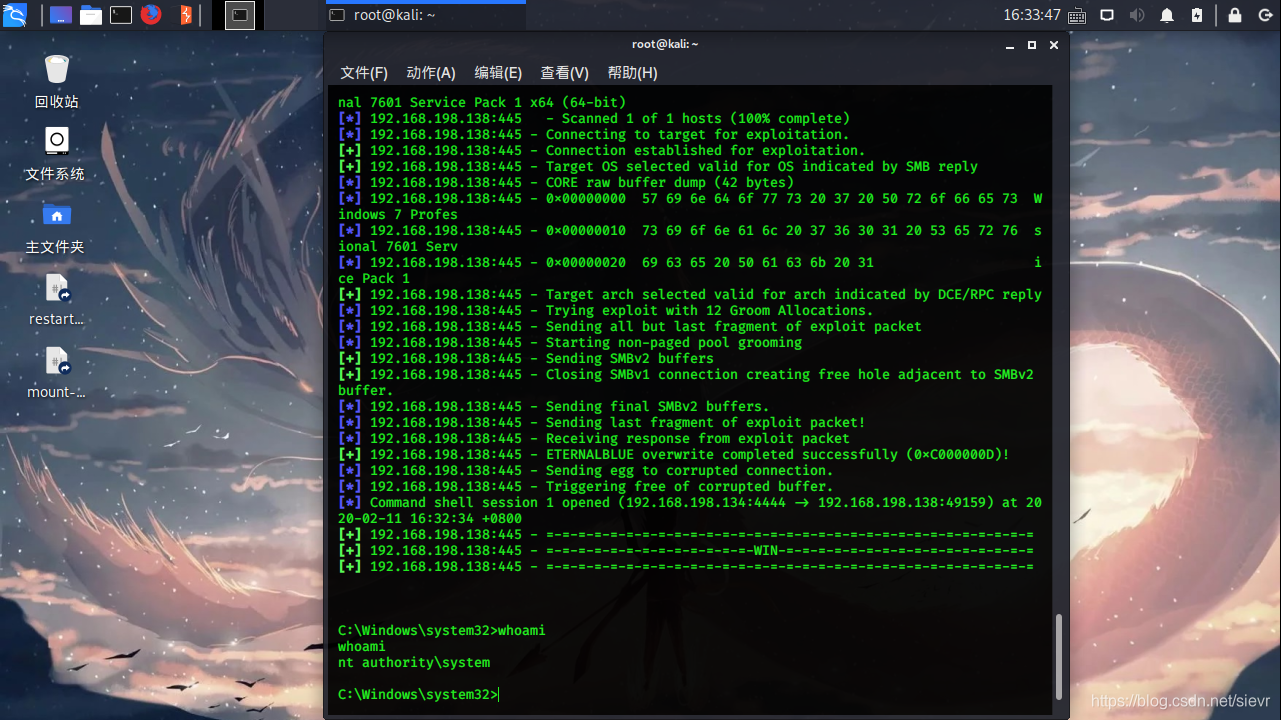Launch the terminal emulator from the panel

121,15
